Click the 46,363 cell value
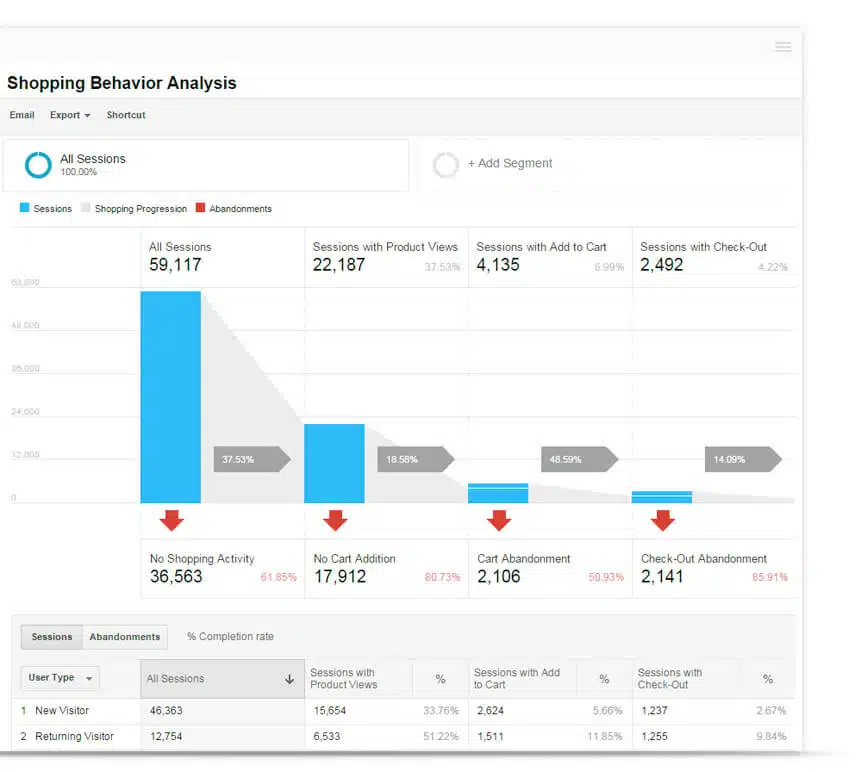Viewport: 859px width, 772px height. [x=166, y=711]
